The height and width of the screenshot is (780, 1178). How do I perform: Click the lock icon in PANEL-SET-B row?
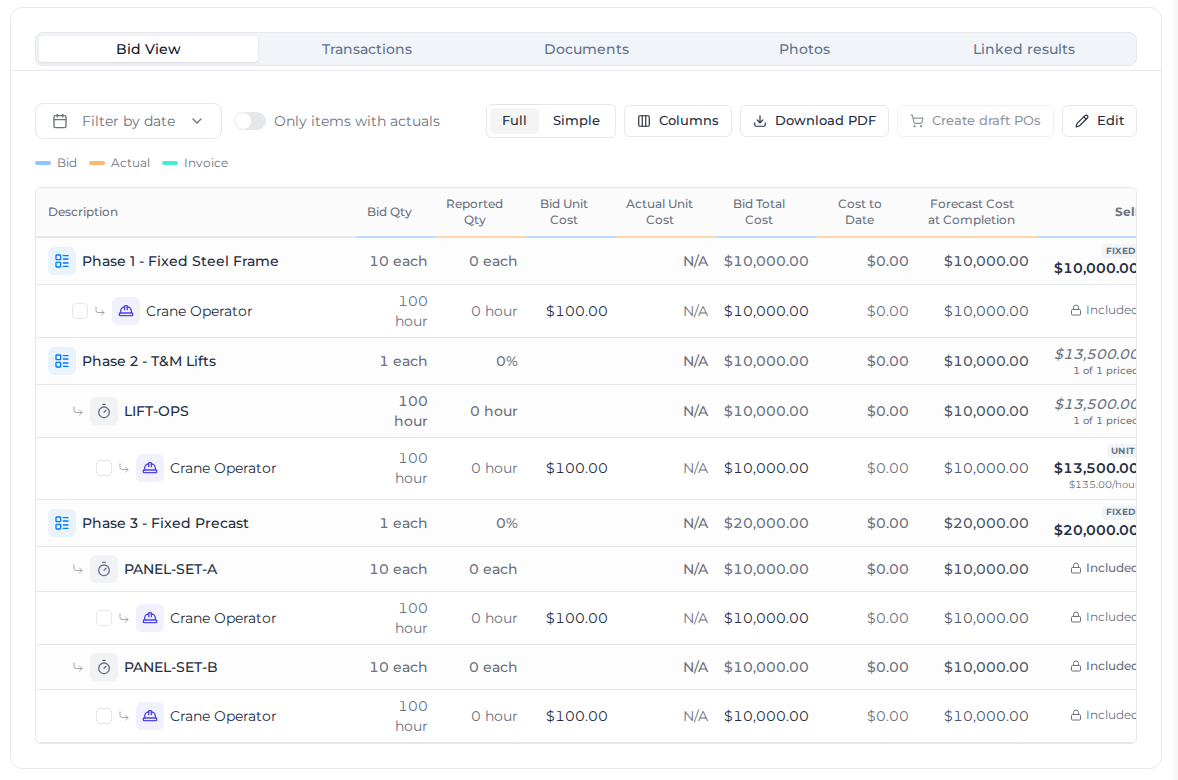pyautogui.click(x=1076, y=667)
